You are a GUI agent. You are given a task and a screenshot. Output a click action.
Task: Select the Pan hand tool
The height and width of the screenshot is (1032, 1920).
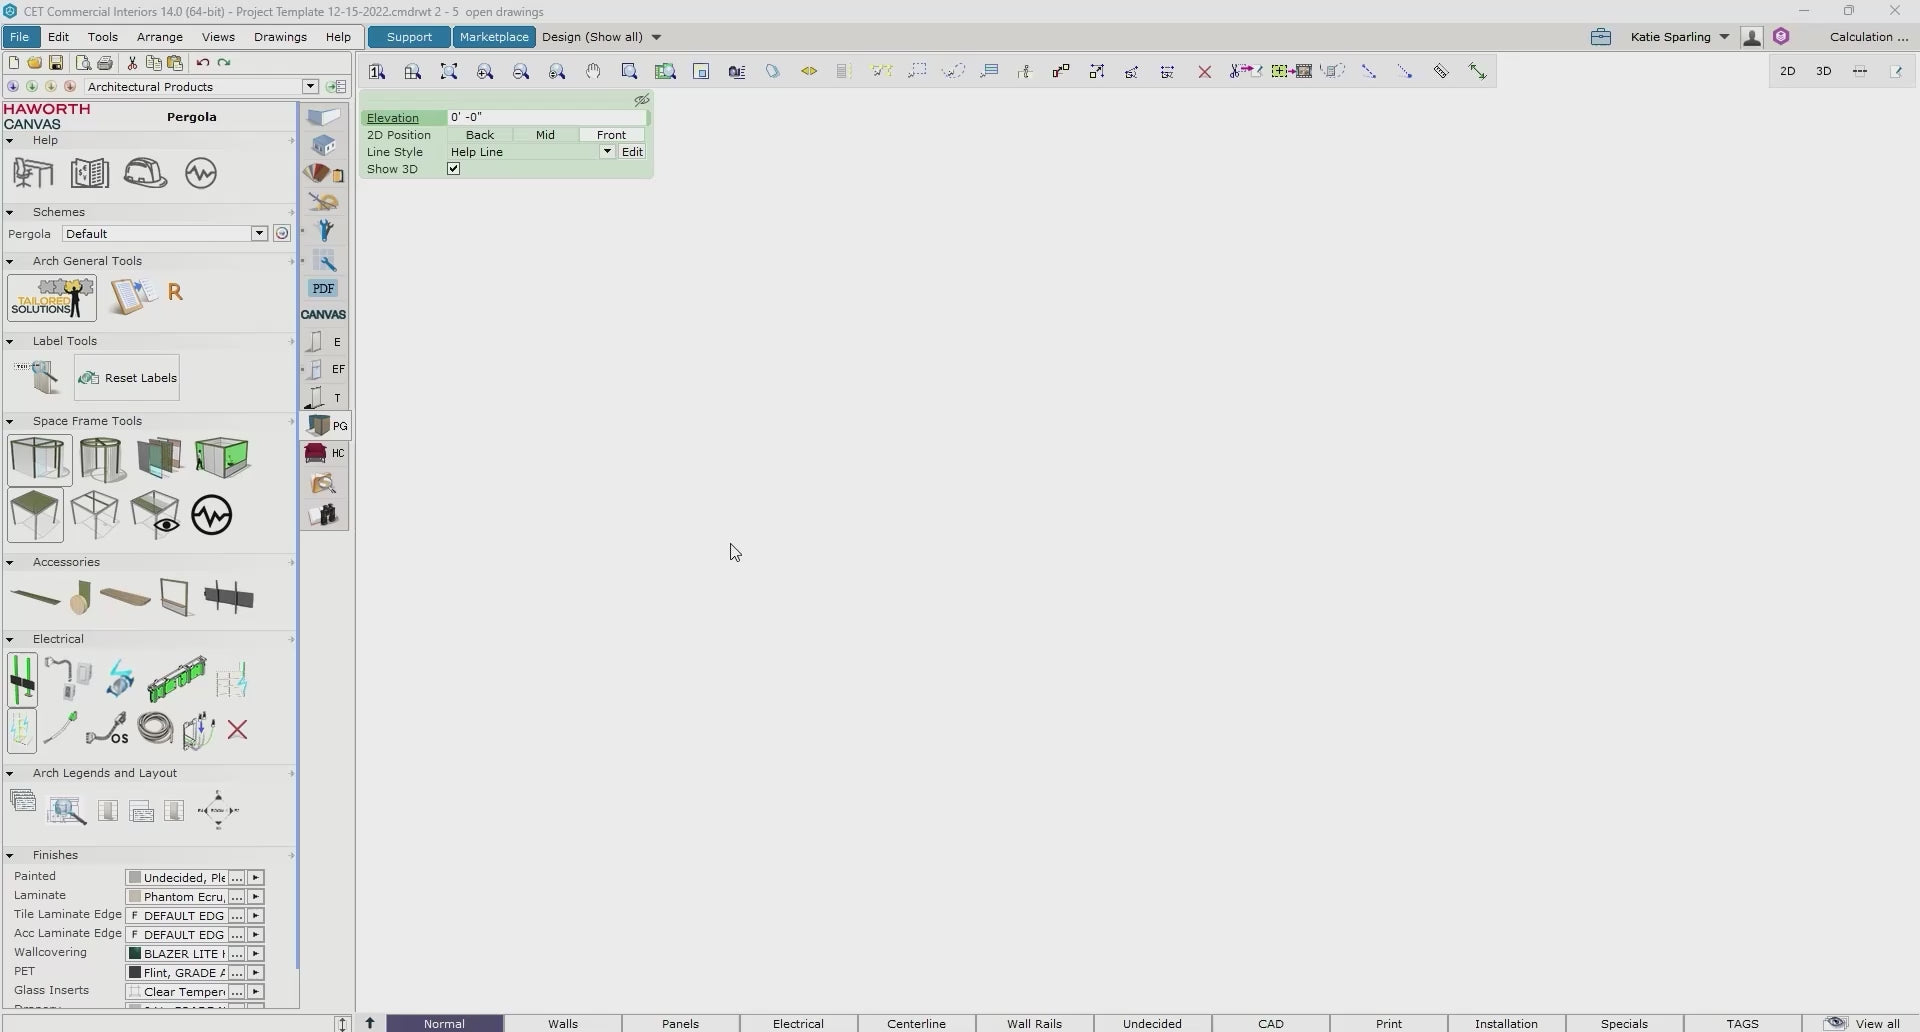593,72
